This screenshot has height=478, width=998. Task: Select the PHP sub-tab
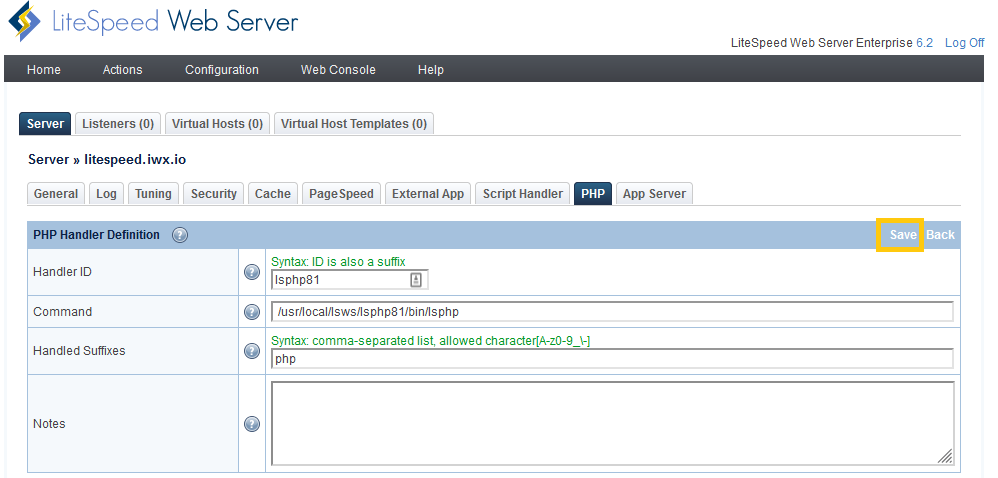pyautogui.click(x=593, y=193)
